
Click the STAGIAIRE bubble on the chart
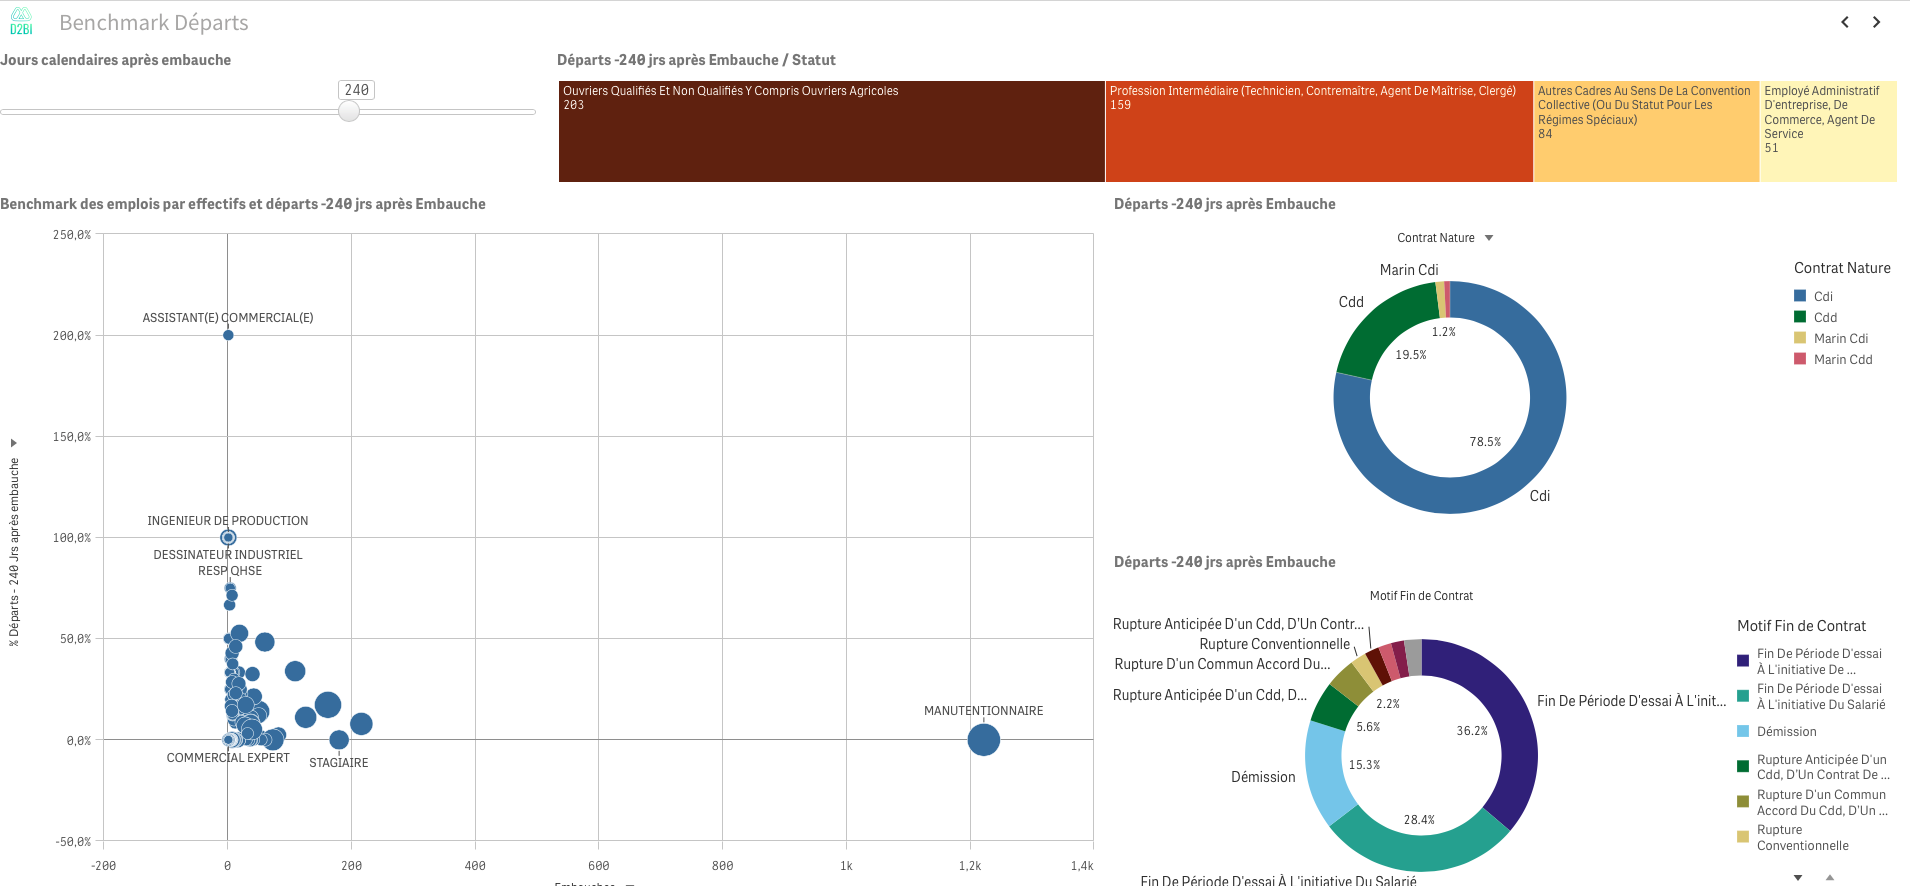pyautogui.click(x=339, y=740)
